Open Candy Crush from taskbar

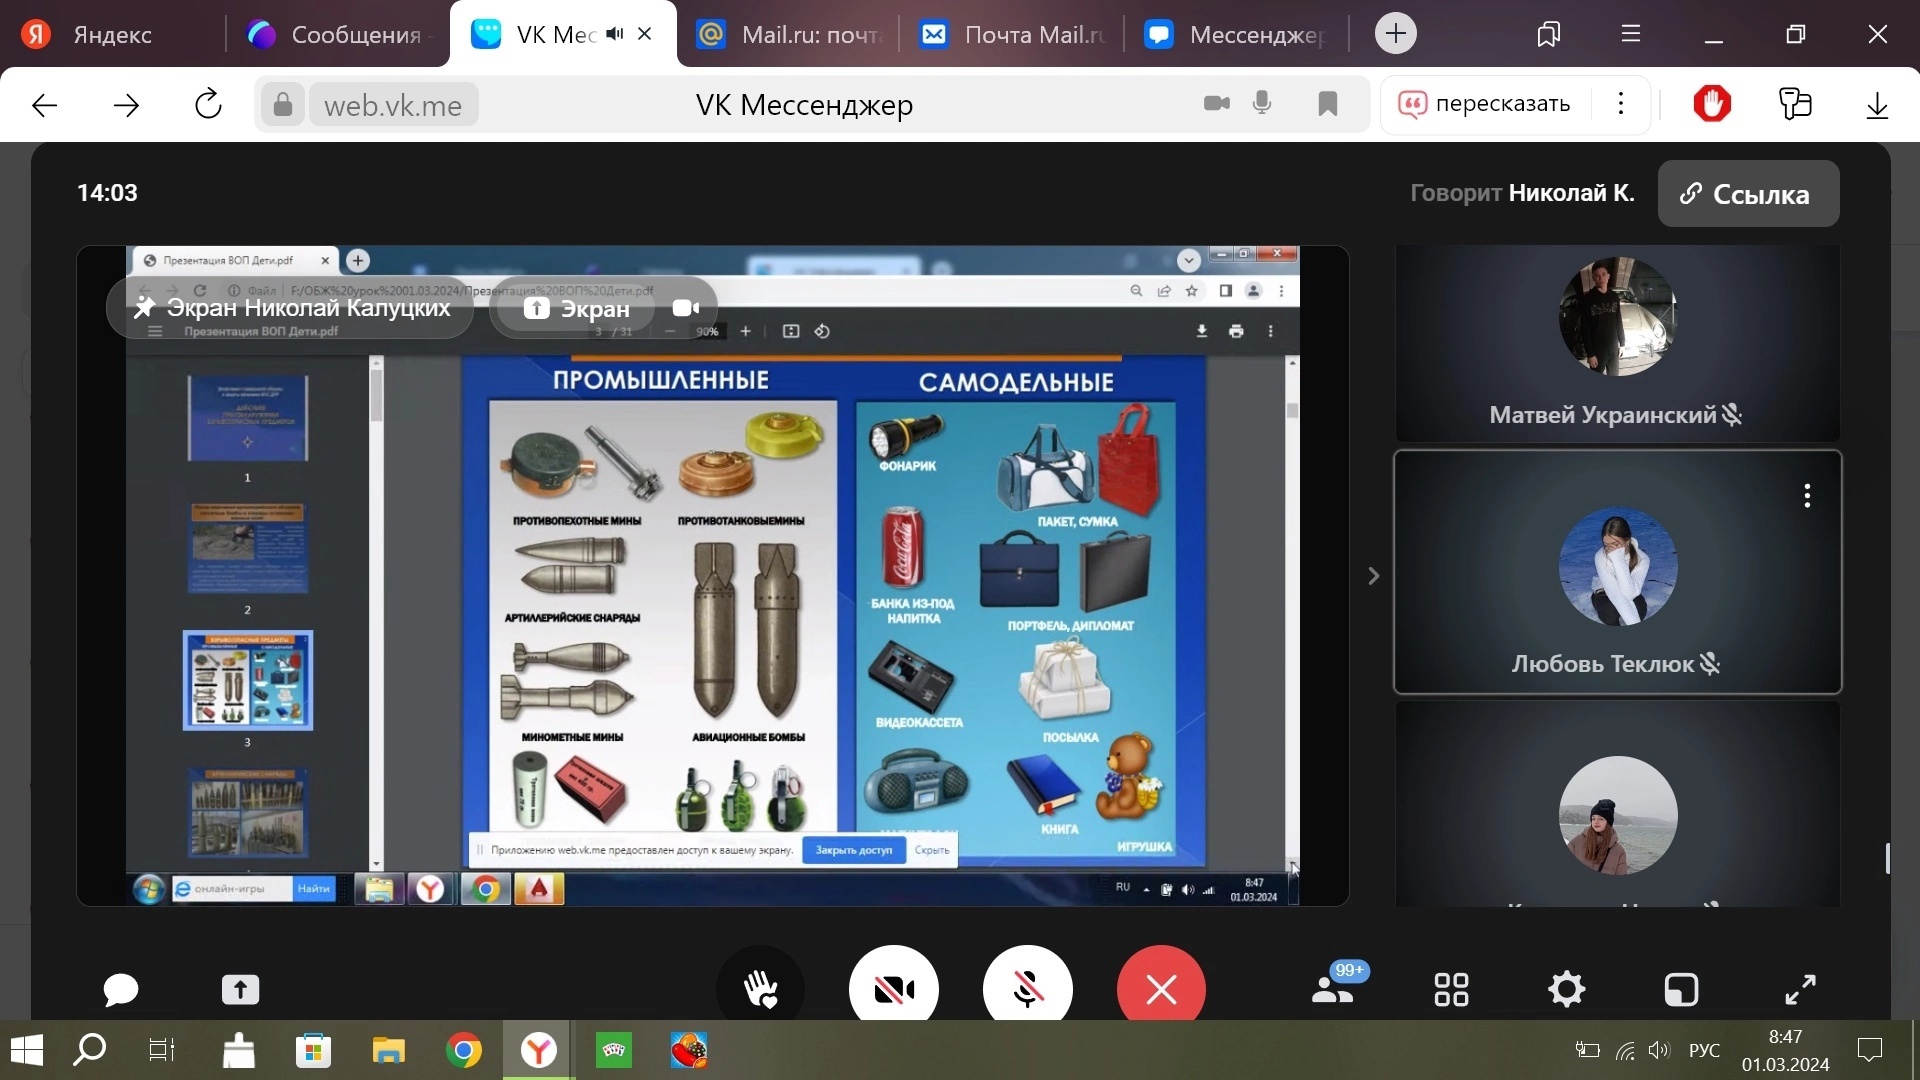(x=689, y=1050)
